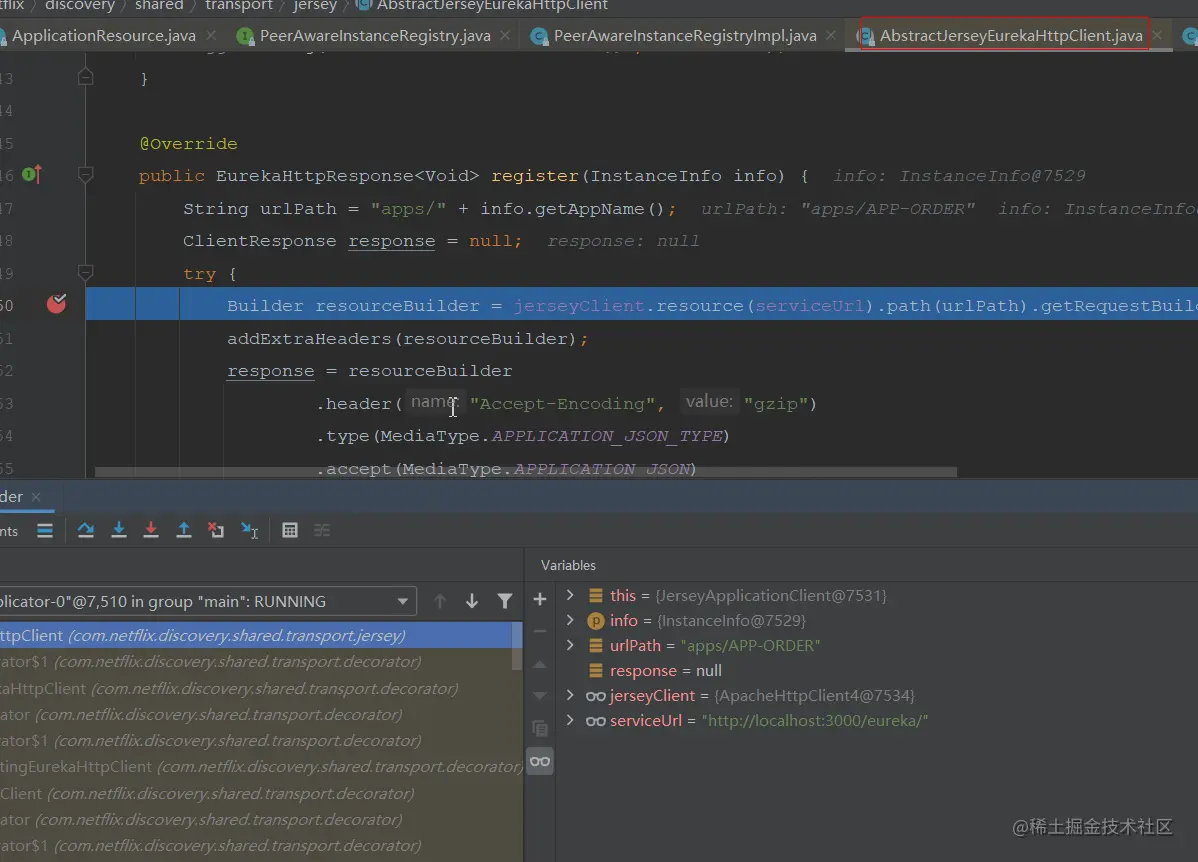
Task: Close the PeerAwareInstanceRegistry.java tab
Action: point(505,35)
